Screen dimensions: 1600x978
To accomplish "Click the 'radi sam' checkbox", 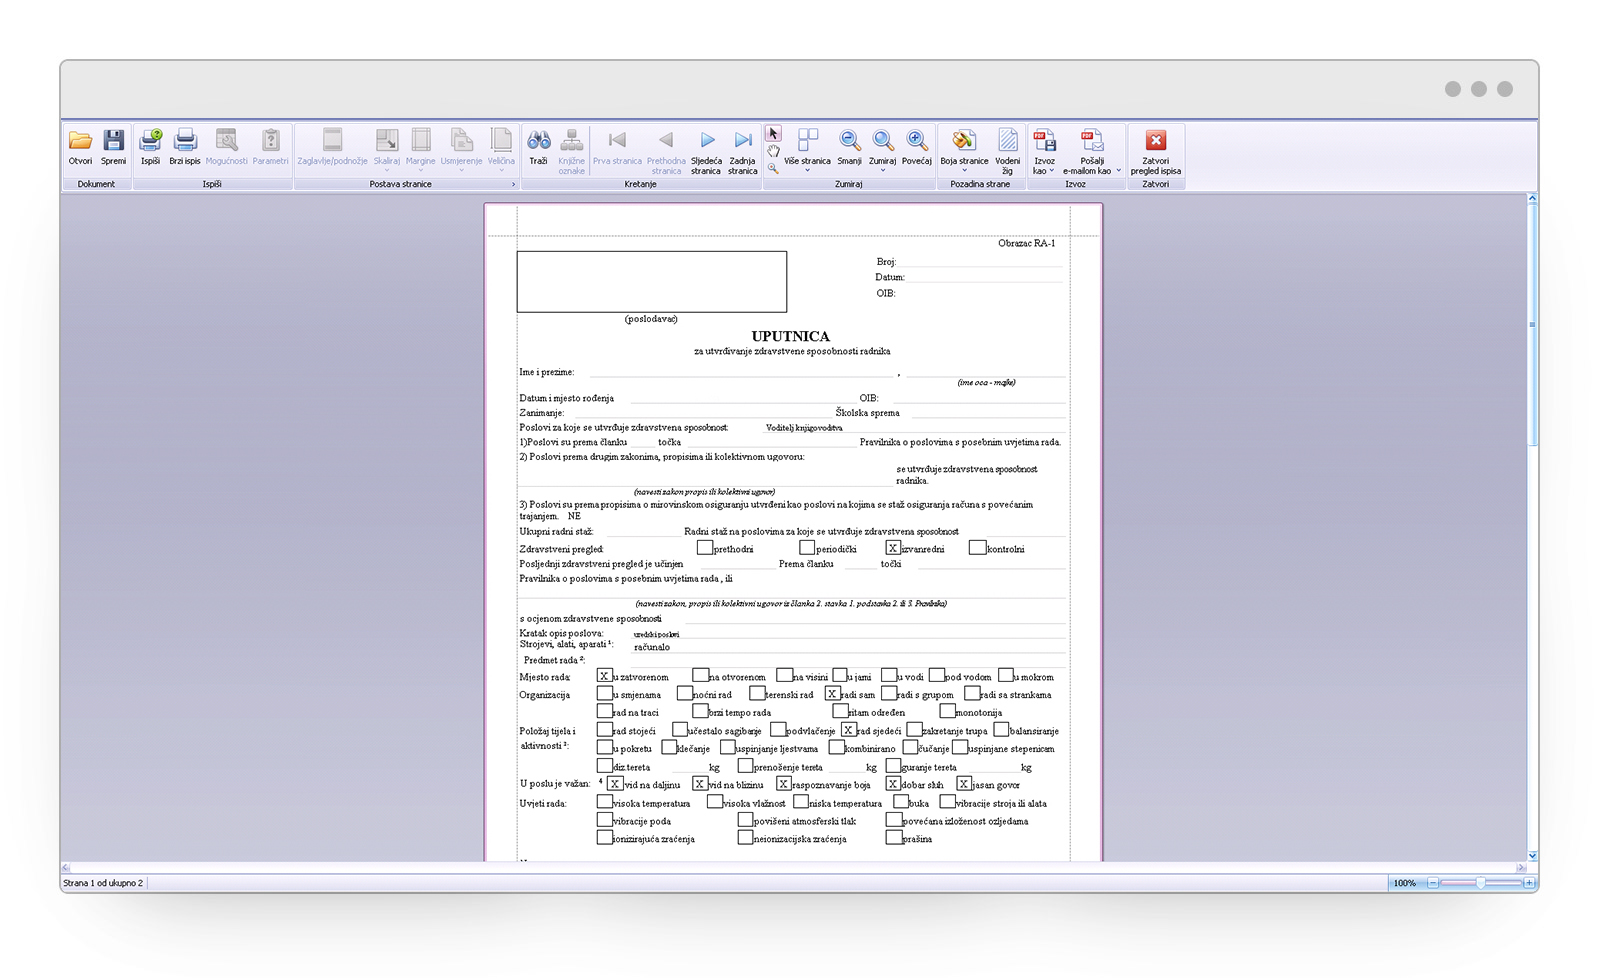I will pos(832,694).
